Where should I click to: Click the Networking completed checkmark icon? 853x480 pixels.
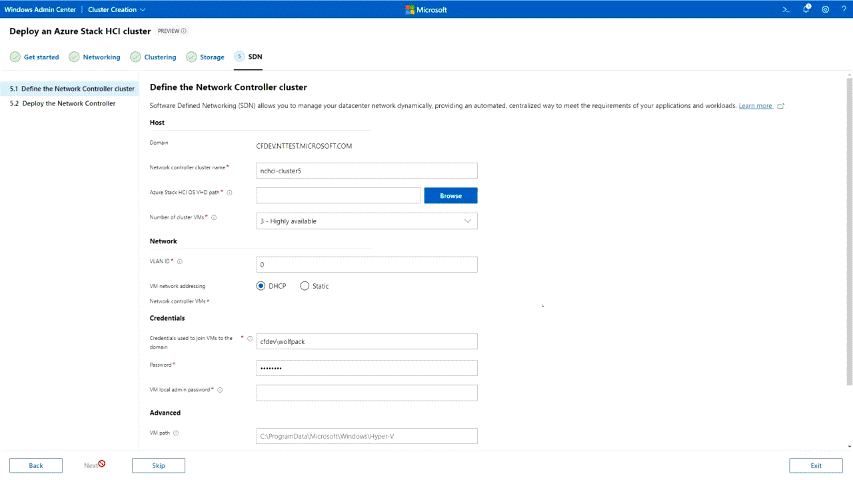(x=74, y=57)
